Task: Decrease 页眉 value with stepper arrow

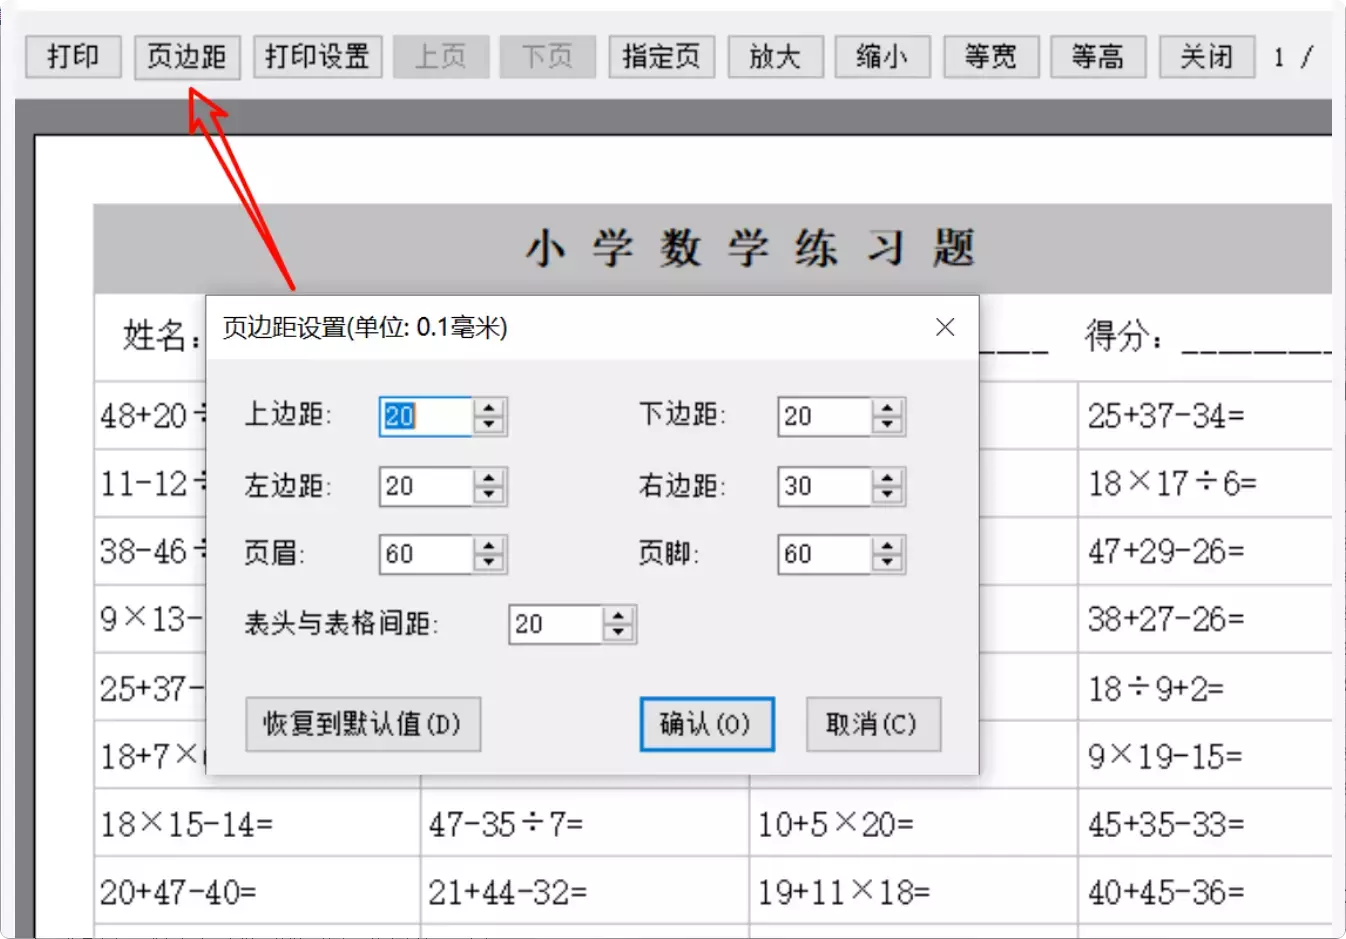Action: tap(488, 563)
